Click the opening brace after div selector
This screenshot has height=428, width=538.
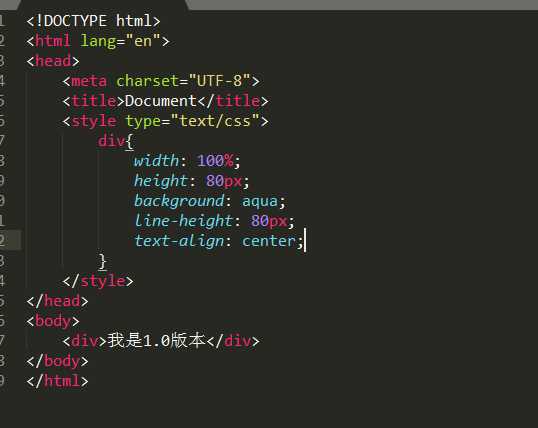coord(129,142)
